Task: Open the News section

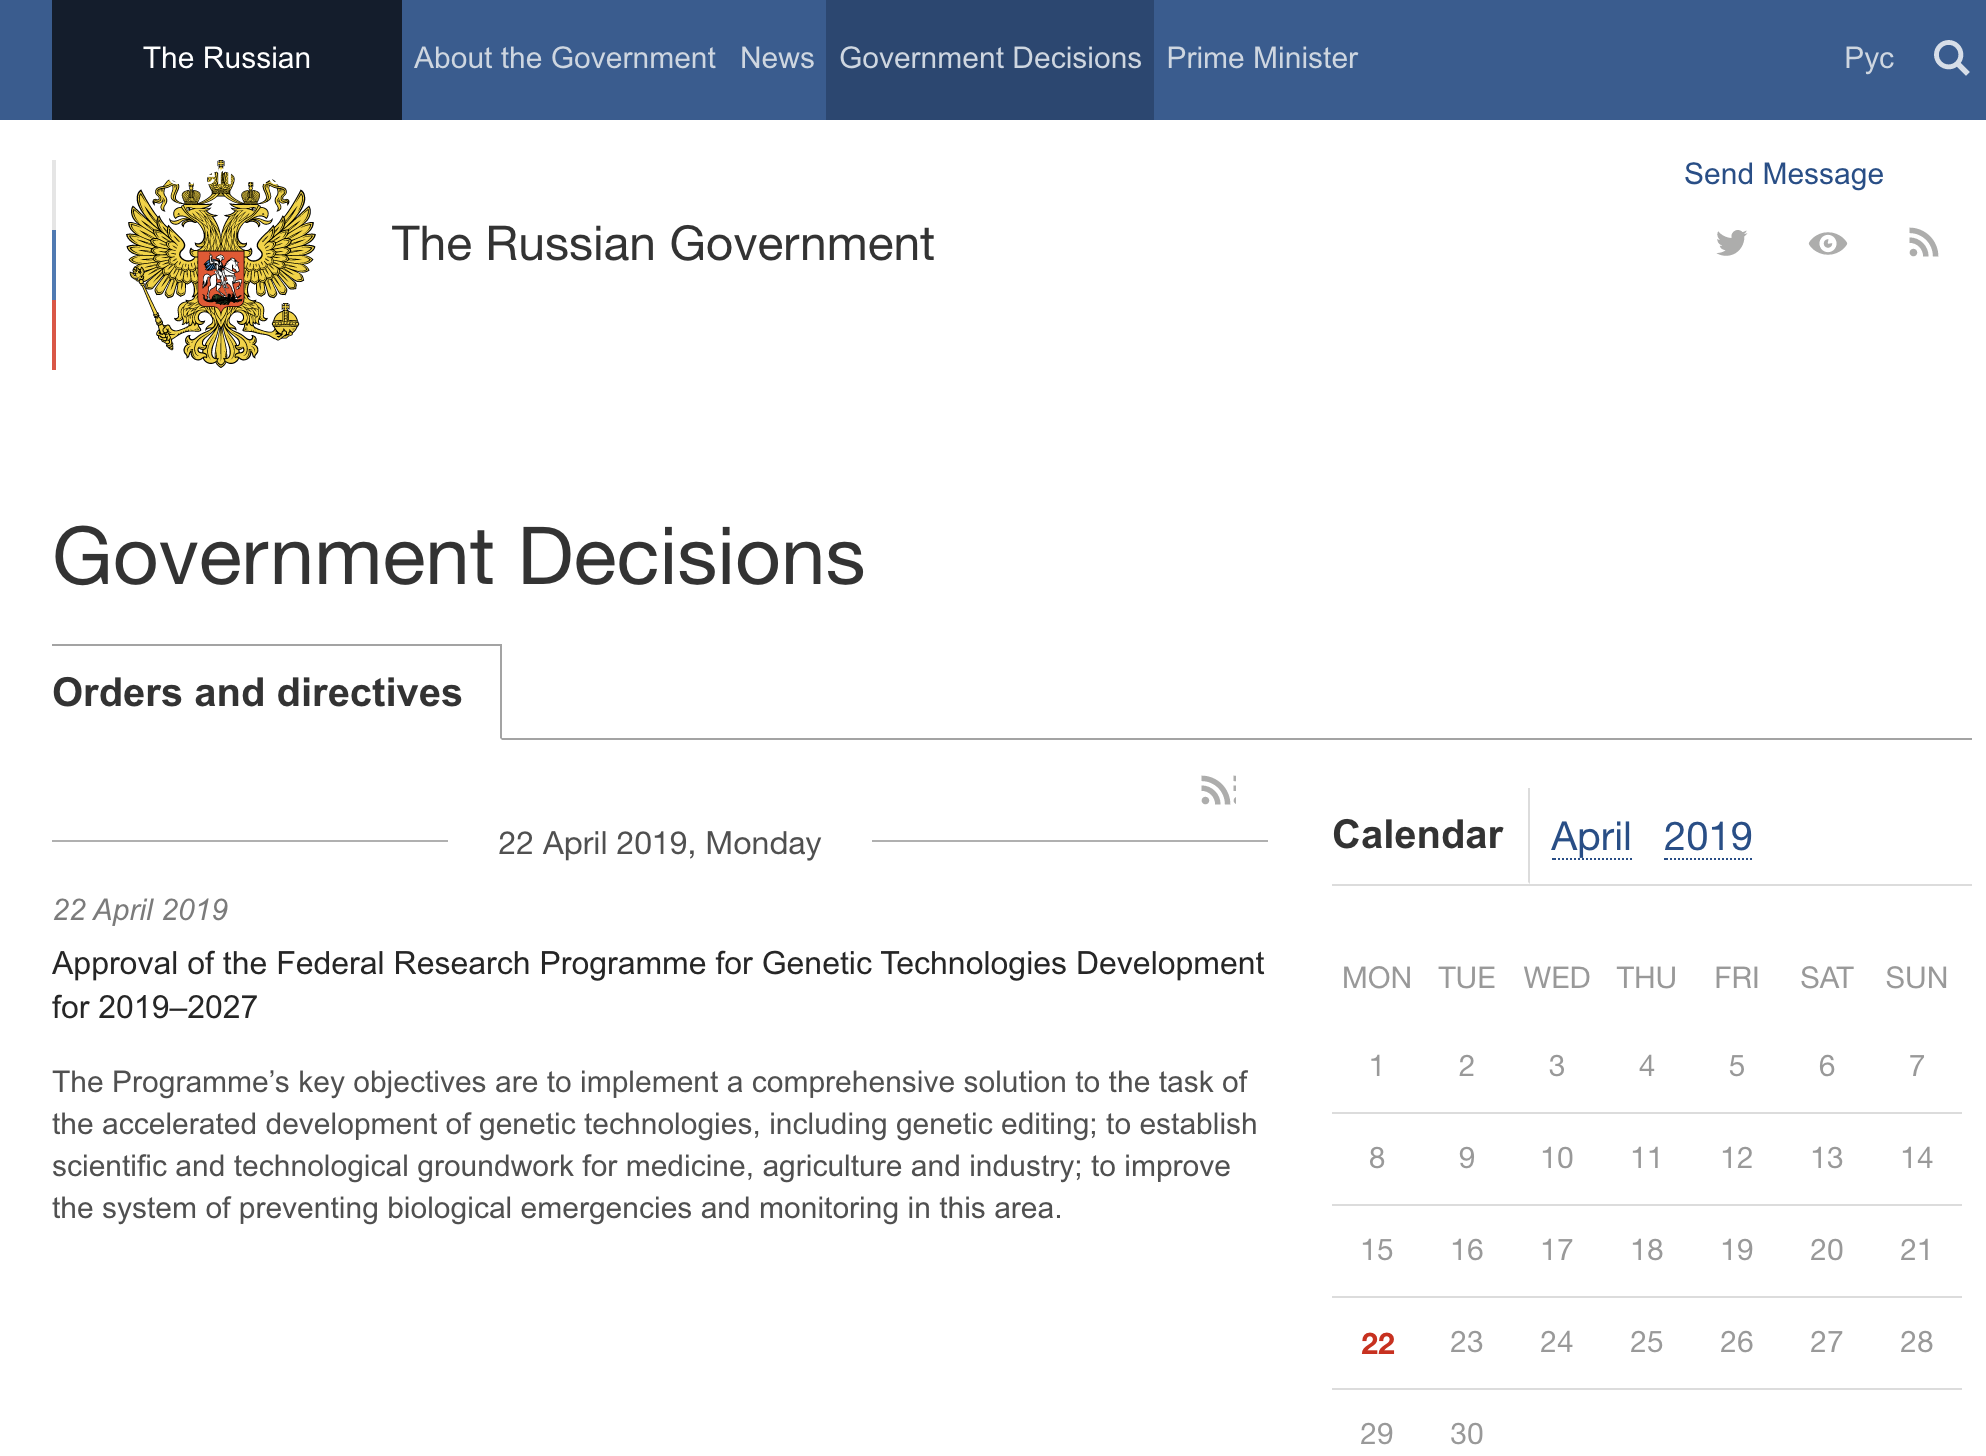Action: [777, 58]
